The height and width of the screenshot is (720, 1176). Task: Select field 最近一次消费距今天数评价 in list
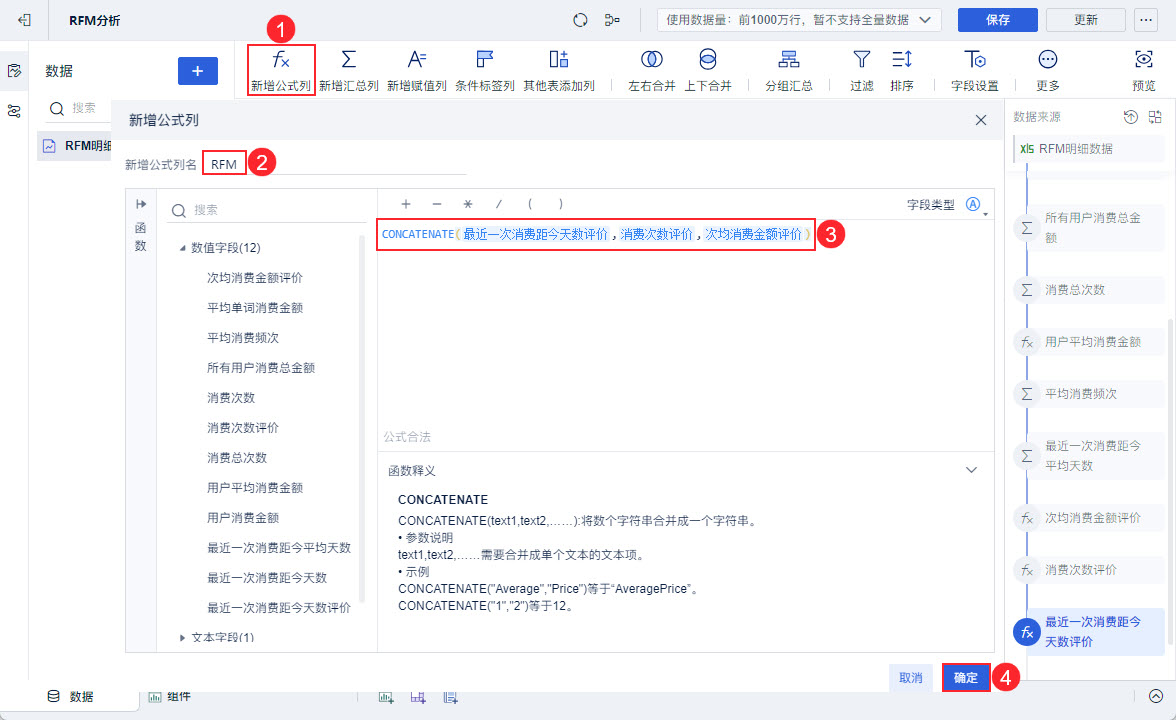coord(279,608)
